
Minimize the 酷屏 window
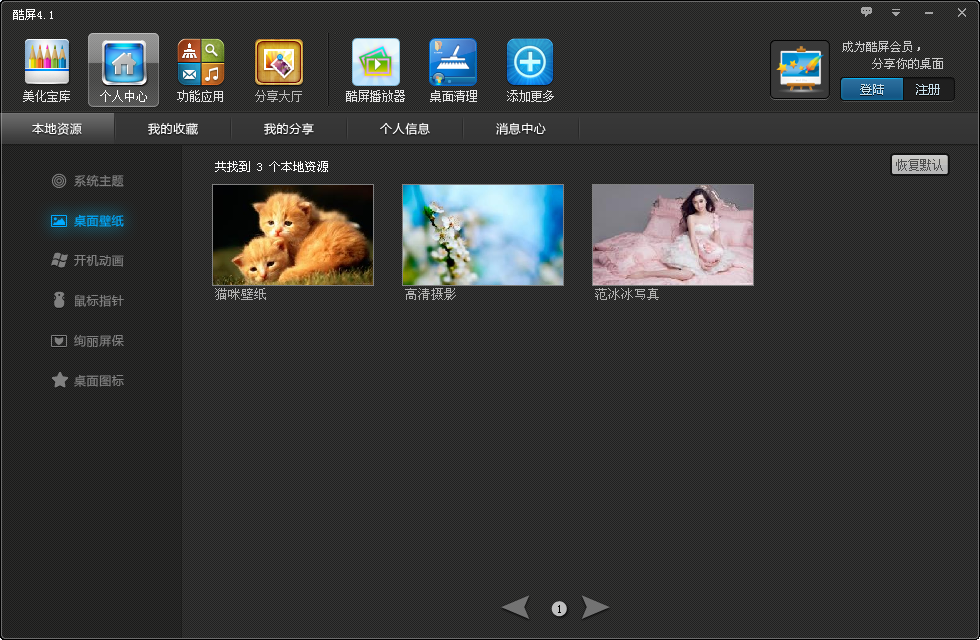[929, 12]
